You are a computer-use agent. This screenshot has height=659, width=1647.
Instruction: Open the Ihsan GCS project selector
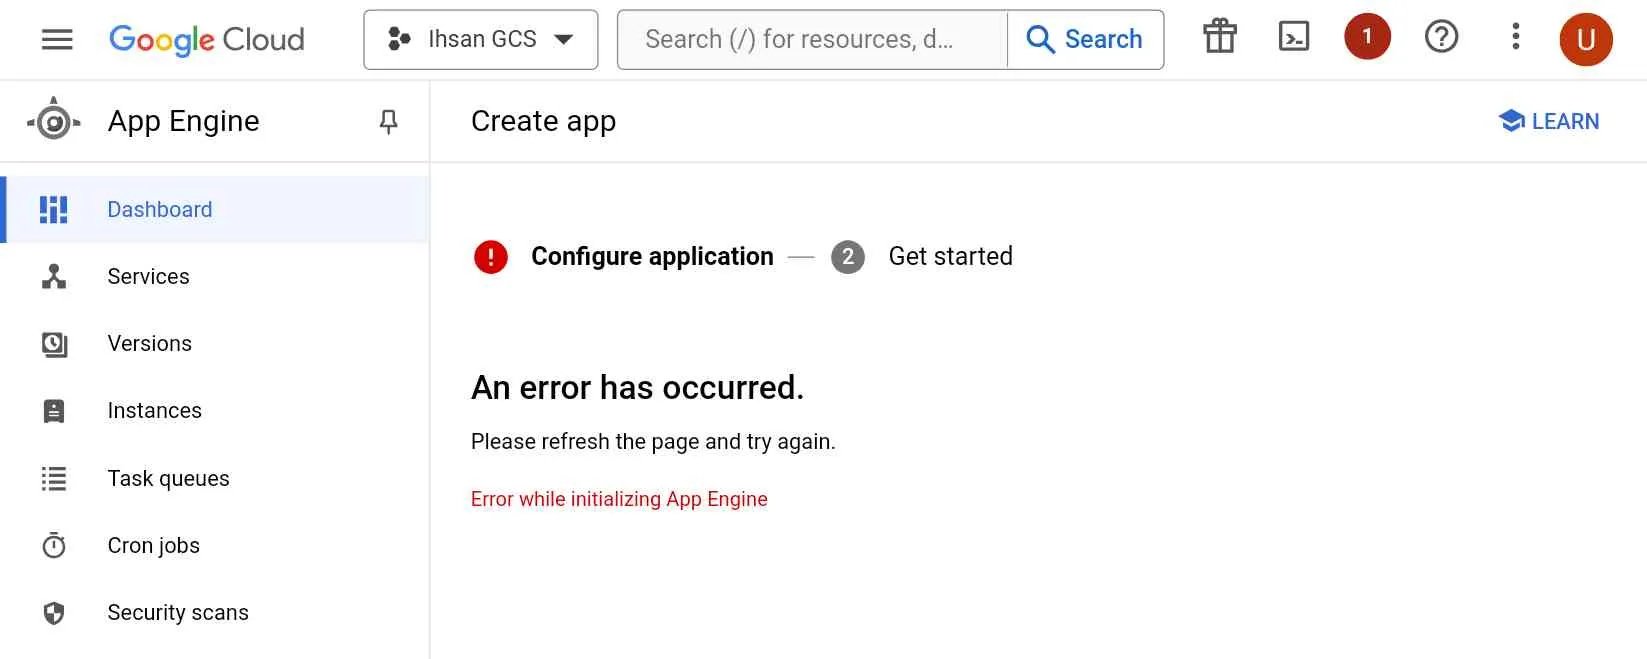tap(481, 39)
